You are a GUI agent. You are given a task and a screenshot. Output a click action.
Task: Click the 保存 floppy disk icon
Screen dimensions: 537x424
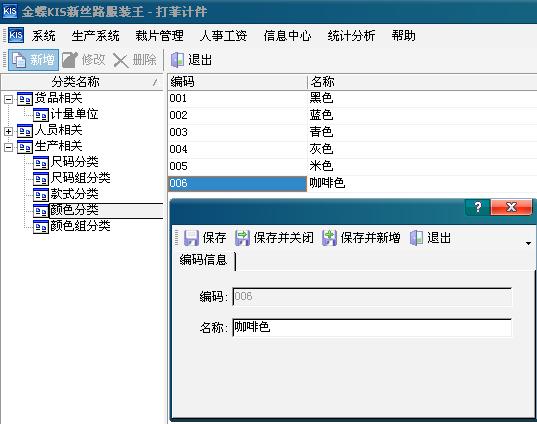pos(191,238)
